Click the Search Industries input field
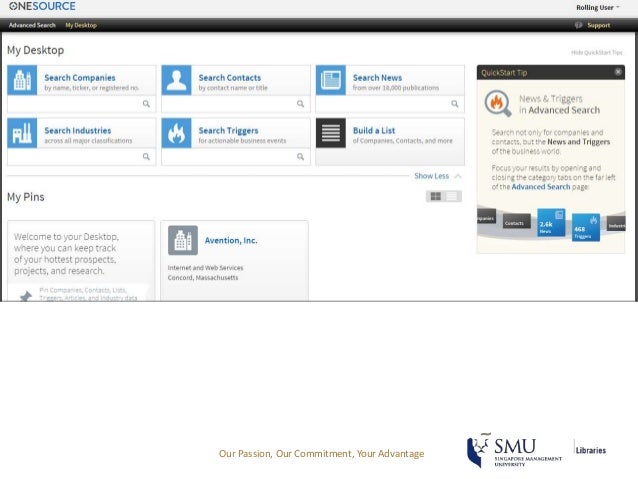 [81, 157]
